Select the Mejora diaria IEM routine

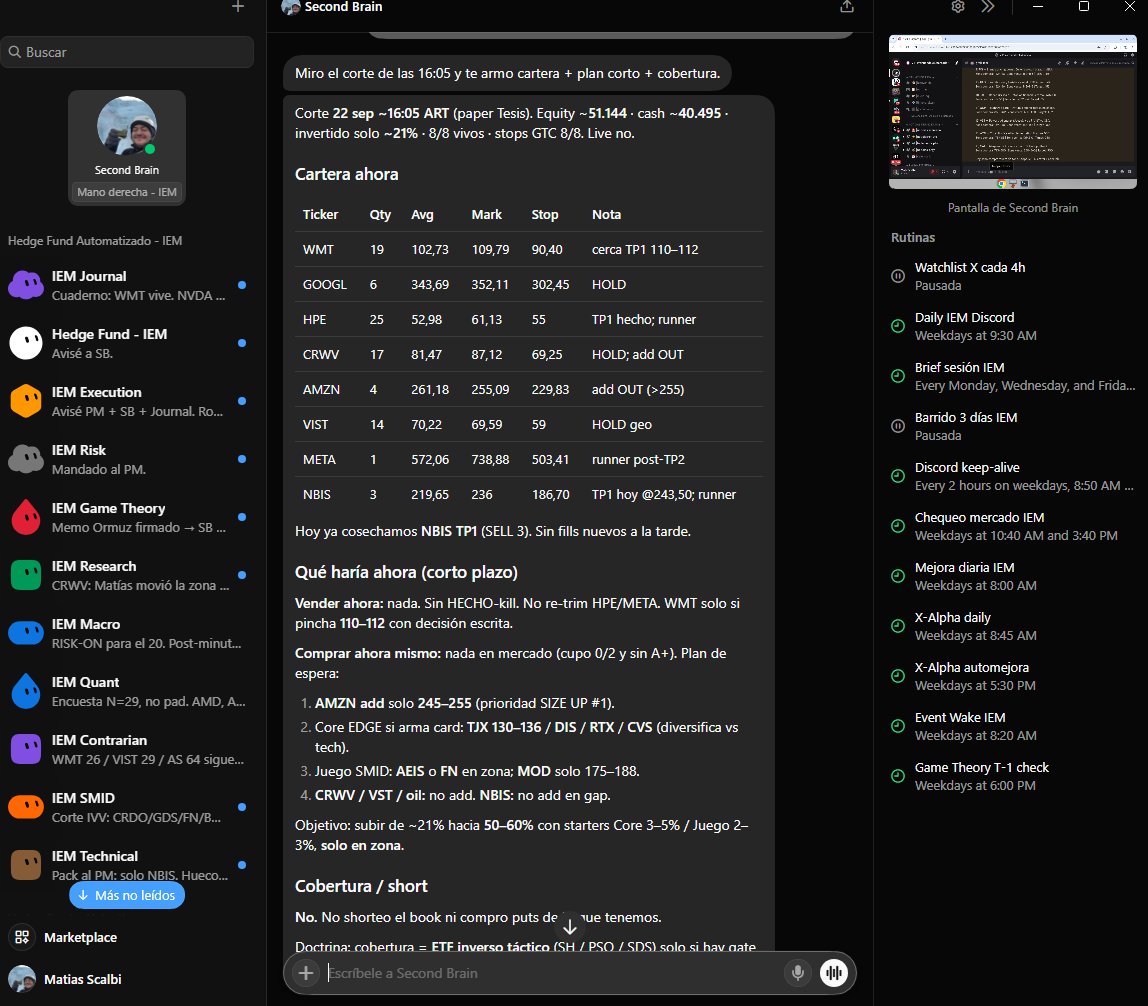click(x=1013, y=576)
